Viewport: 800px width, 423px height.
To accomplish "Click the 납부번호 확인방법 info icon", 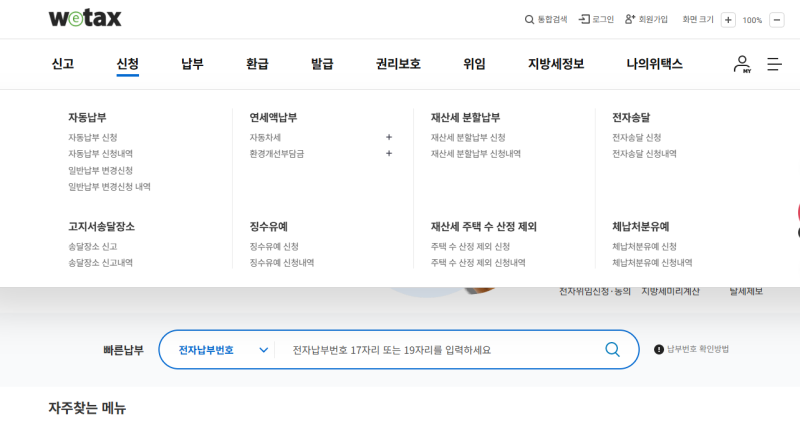I will point(659,350).
